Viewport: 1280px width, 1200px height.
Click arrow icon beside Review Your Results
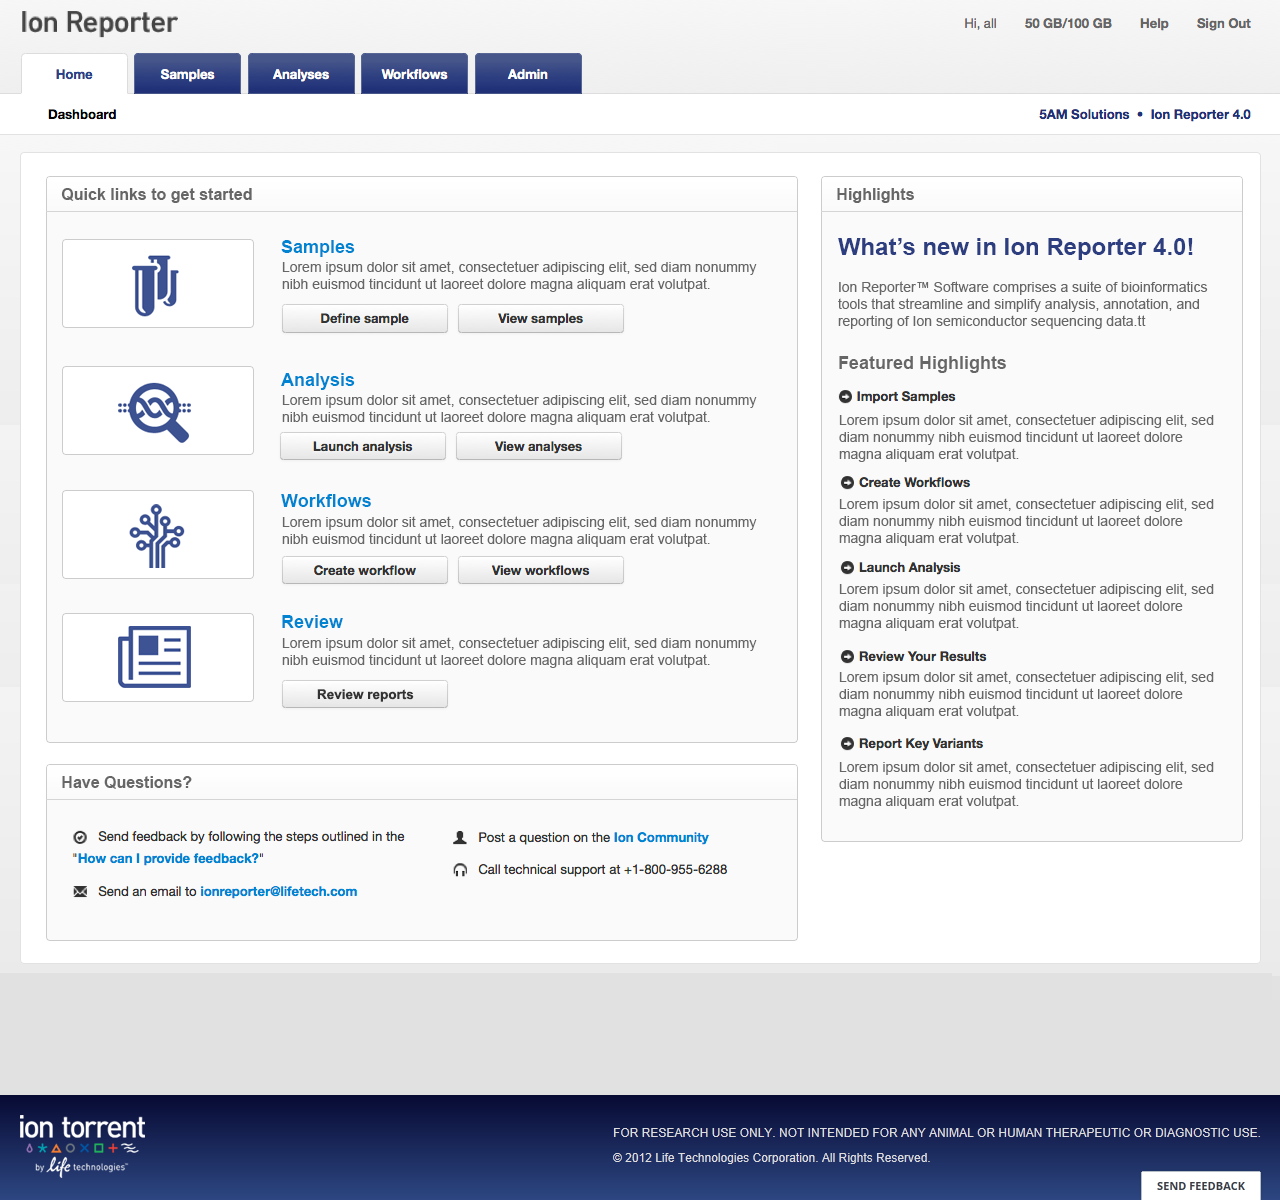pyautogui.click(x=847, y=657)
